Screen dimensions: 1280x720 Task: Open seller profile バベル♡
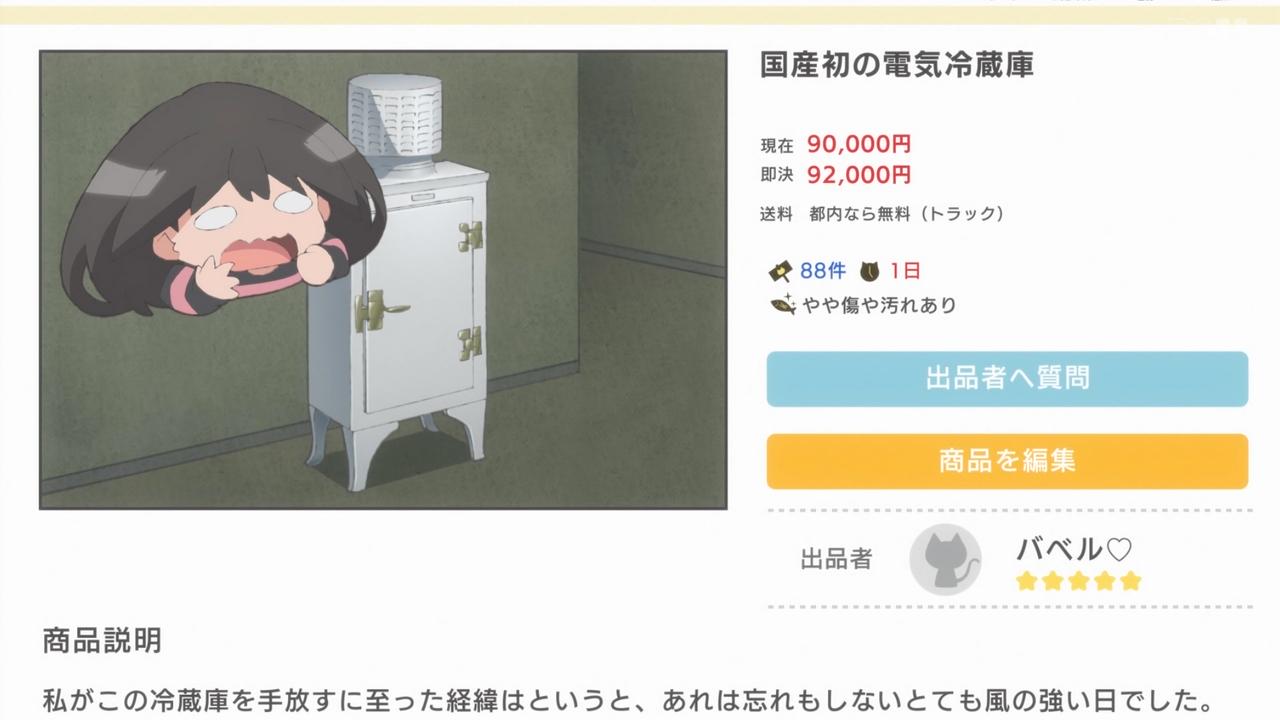pyautogui.click(x=1074, y=550)
